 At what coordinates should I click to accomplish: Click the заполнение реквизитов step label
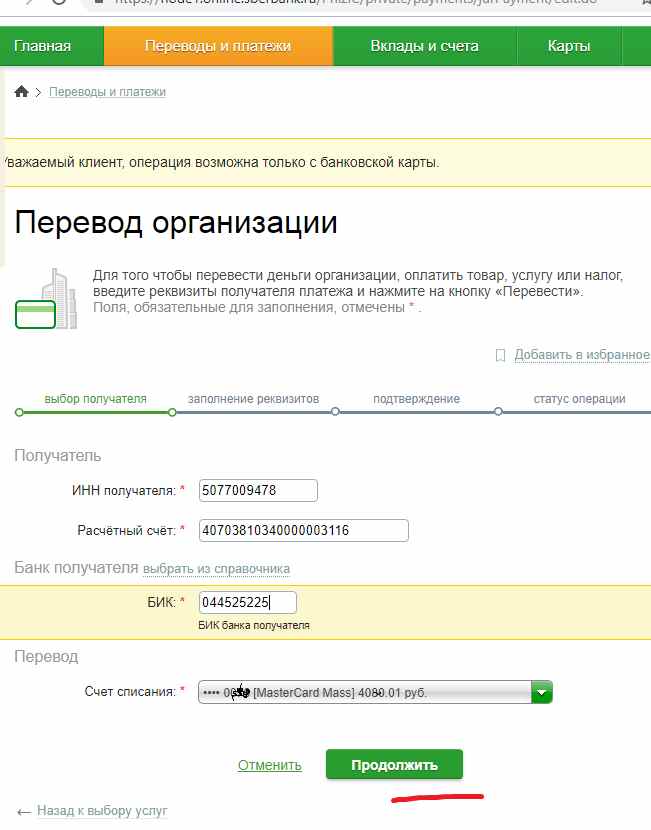click(x=254, y=399)
